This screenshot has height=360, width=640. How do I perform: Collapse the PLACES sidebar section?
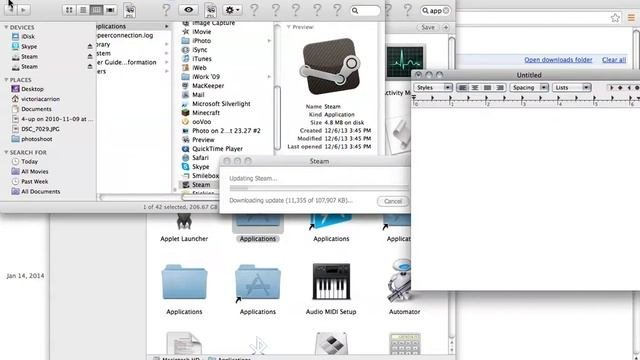pos(6,80)
